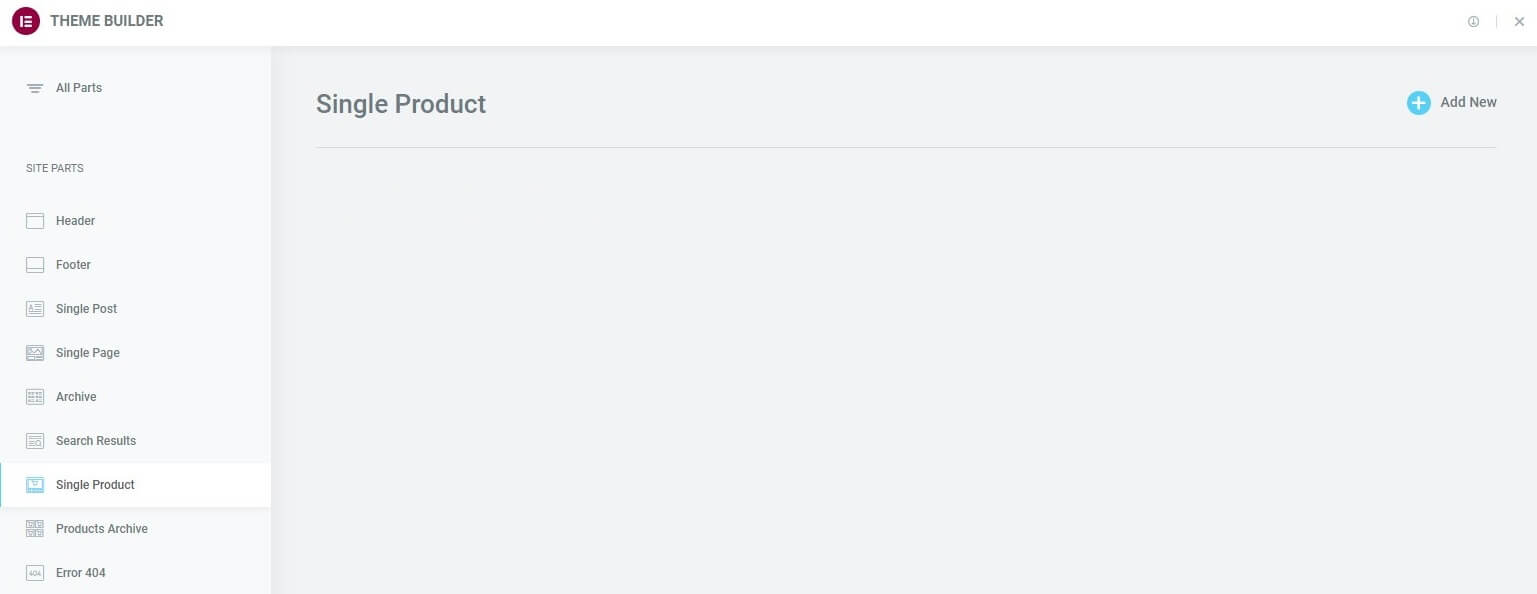Select the Single Product site part
This screenshot has height=594, width=1537.
point(95,485)
